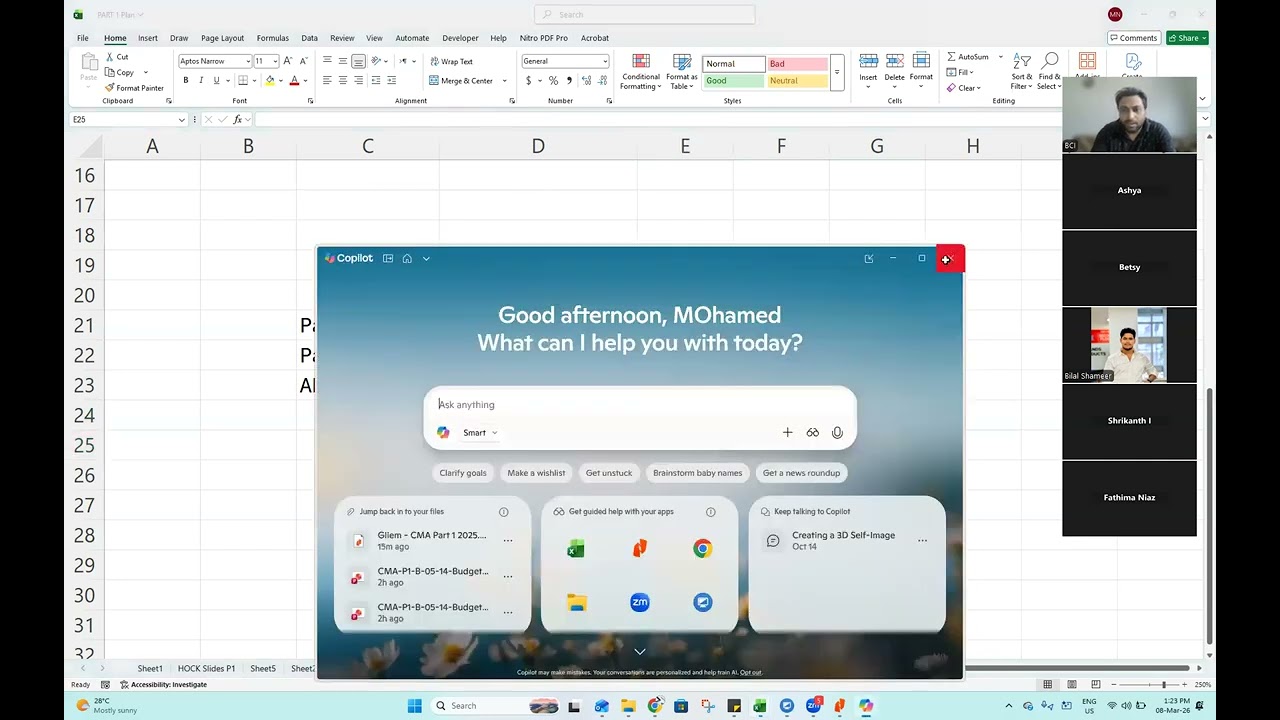Click the Comments button
Image resolution: width=1280 pixels, height=720 pixels.
click(x=1133, y=38)
